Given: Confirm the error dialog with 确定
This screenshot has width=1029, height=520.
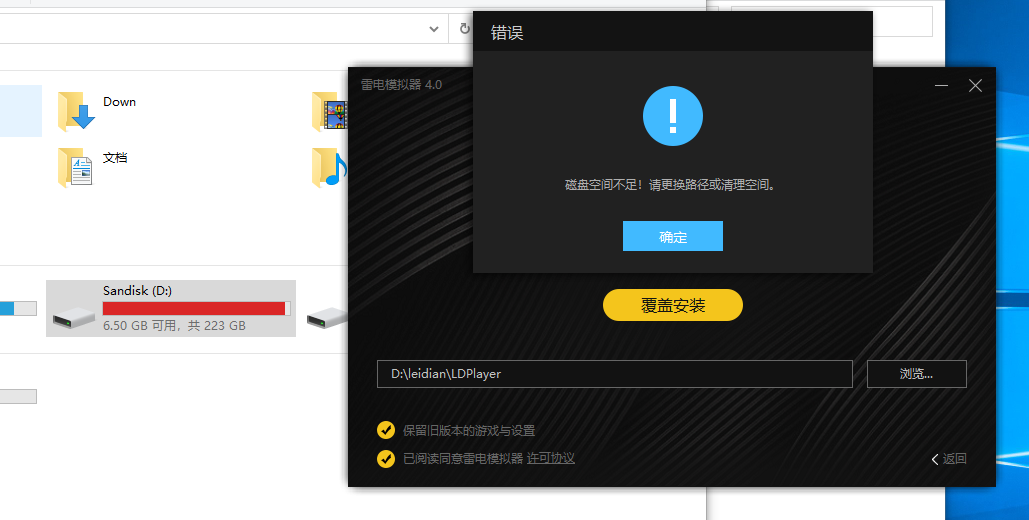Looking at the screenshot, I should pyautogui.click(x=673, y=236).
